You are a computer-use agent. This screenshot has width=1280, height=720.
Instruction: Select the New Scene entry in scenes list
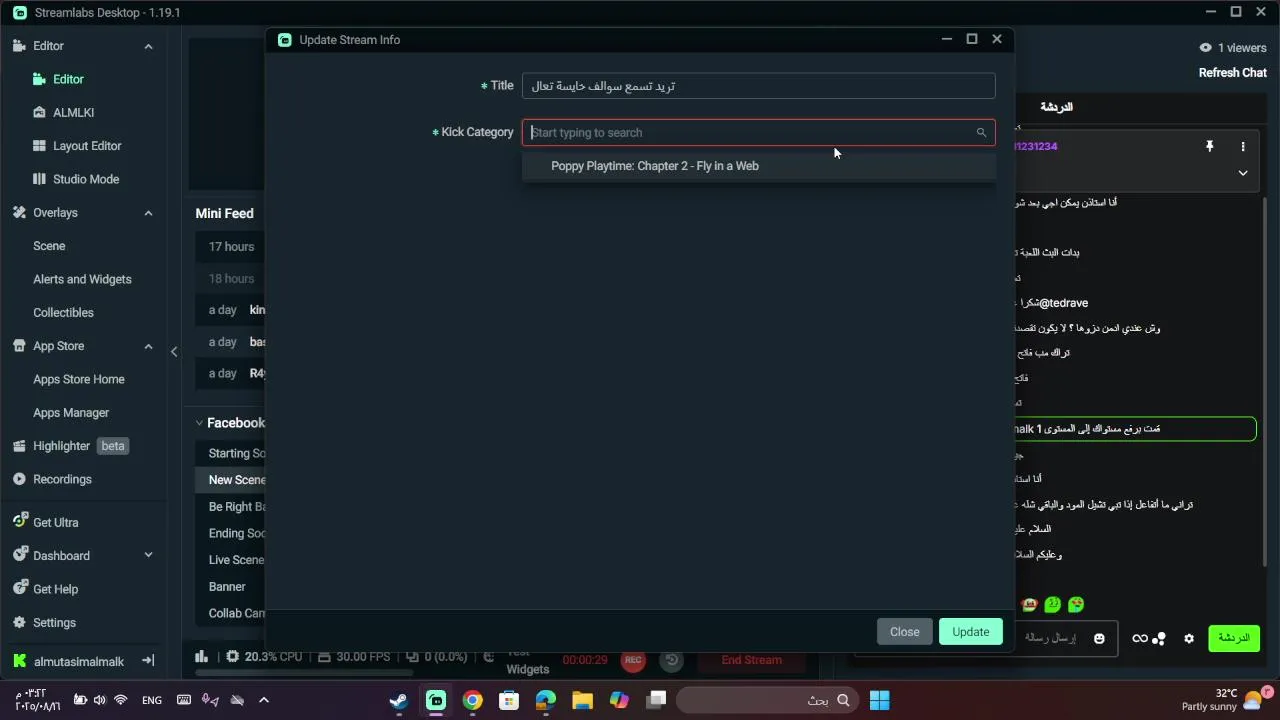[230, 480]
